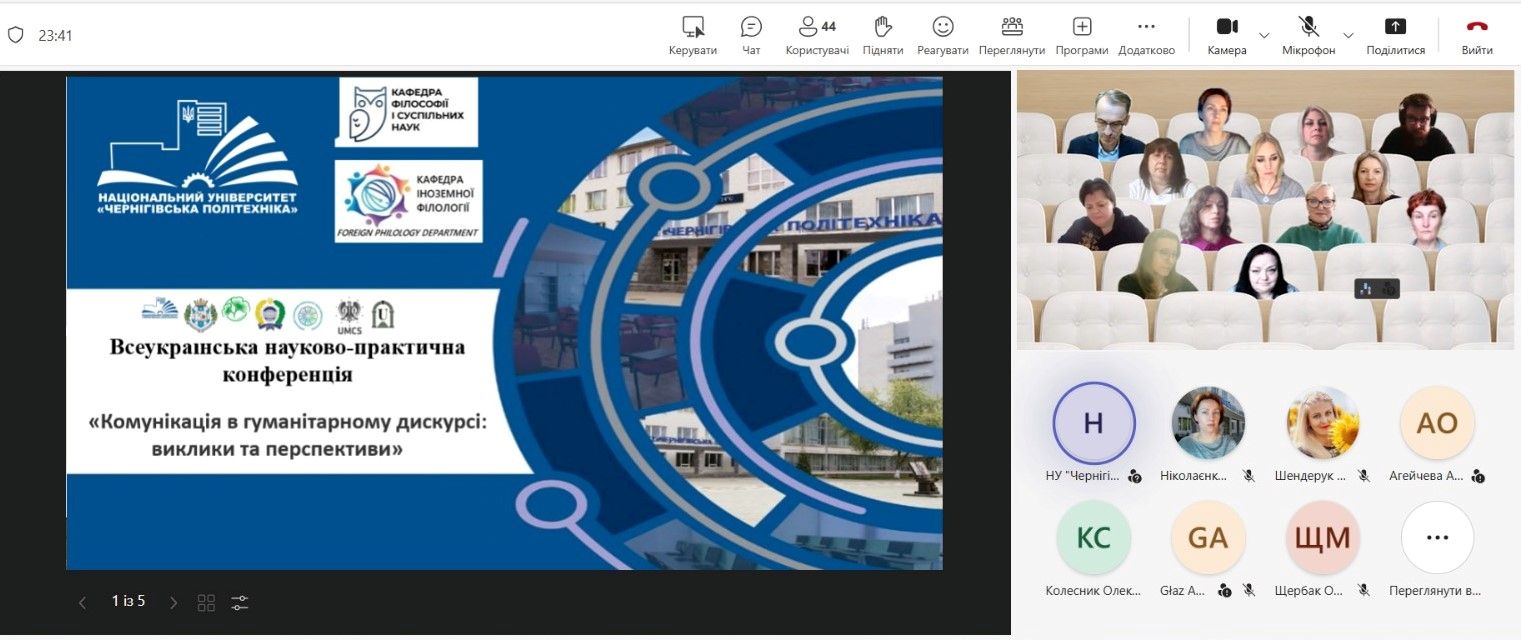The height and width of the screenshot is (640, 1521).
Task: Click the muted mic icon next to Ніколаєнк
Action: [x=1249, y=476]
